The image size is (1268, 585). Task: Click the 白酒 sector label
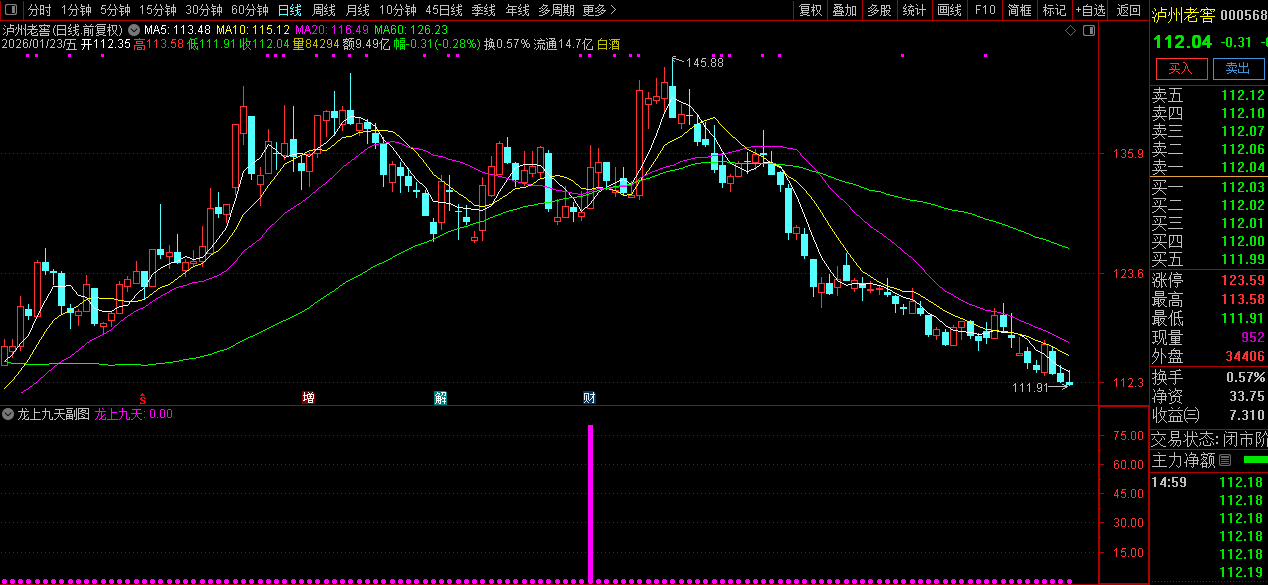(609, 44)
